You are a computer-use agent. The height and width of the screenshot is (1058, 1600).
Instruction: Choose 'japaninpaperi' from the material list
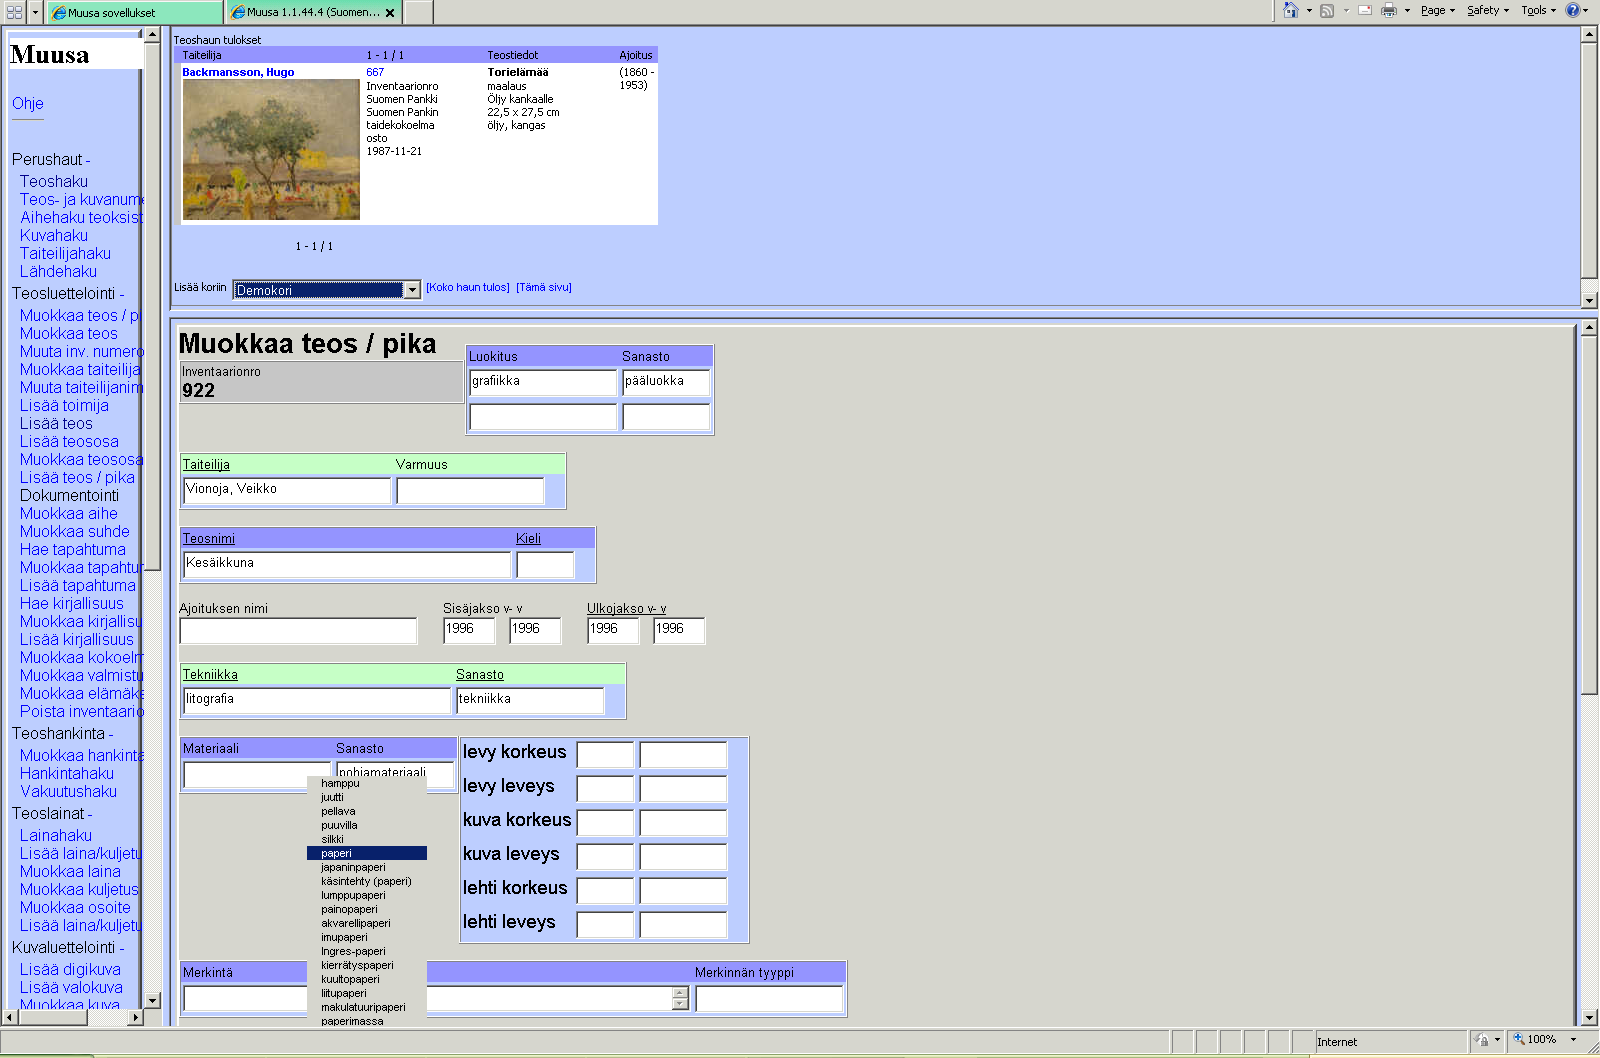[367, 867]
